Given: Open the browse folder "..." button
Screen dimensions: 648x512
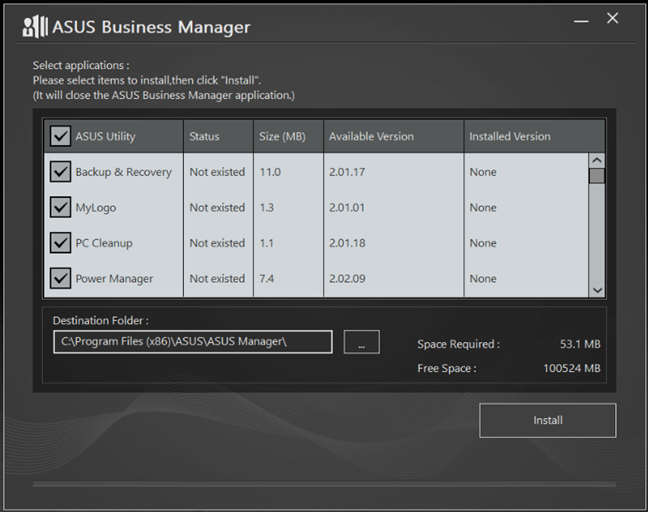Looking at the screenshot, I should [x=362, y=342].
